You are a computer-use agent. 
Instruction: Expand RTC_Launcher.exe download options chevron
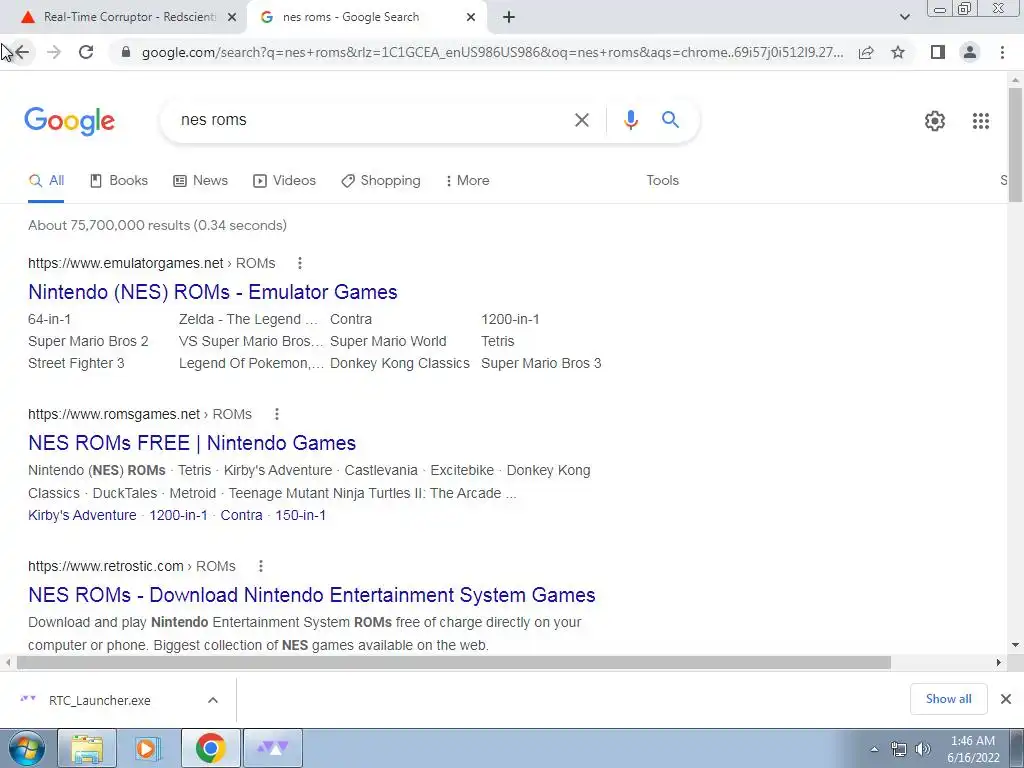tap(213, 700)
